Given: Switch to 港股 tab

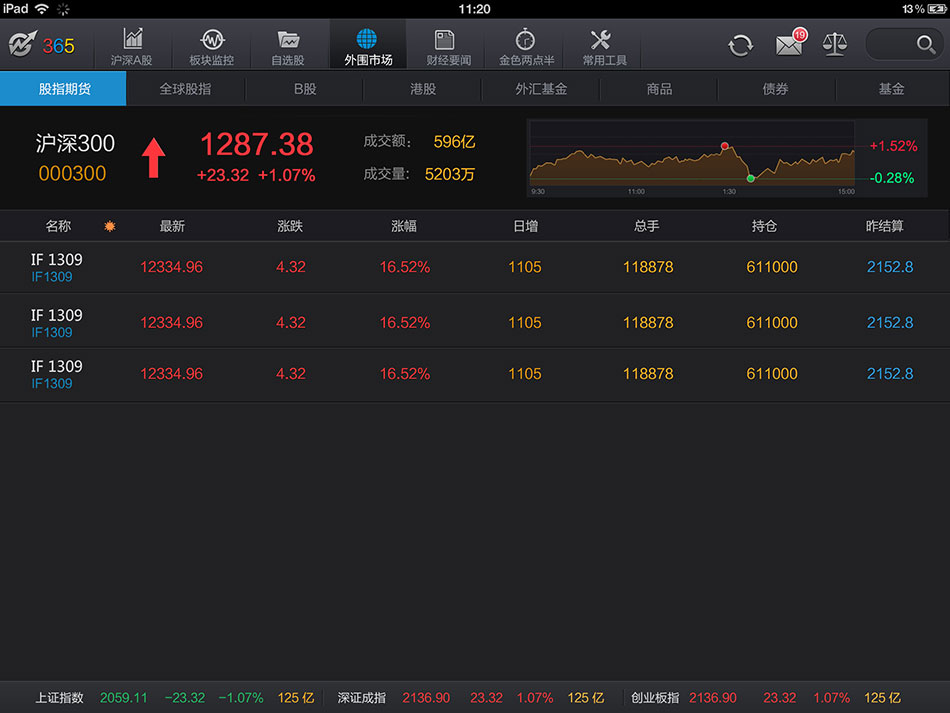Looking at the screenshot, I should pyautogui.click(x=422, y=88).
